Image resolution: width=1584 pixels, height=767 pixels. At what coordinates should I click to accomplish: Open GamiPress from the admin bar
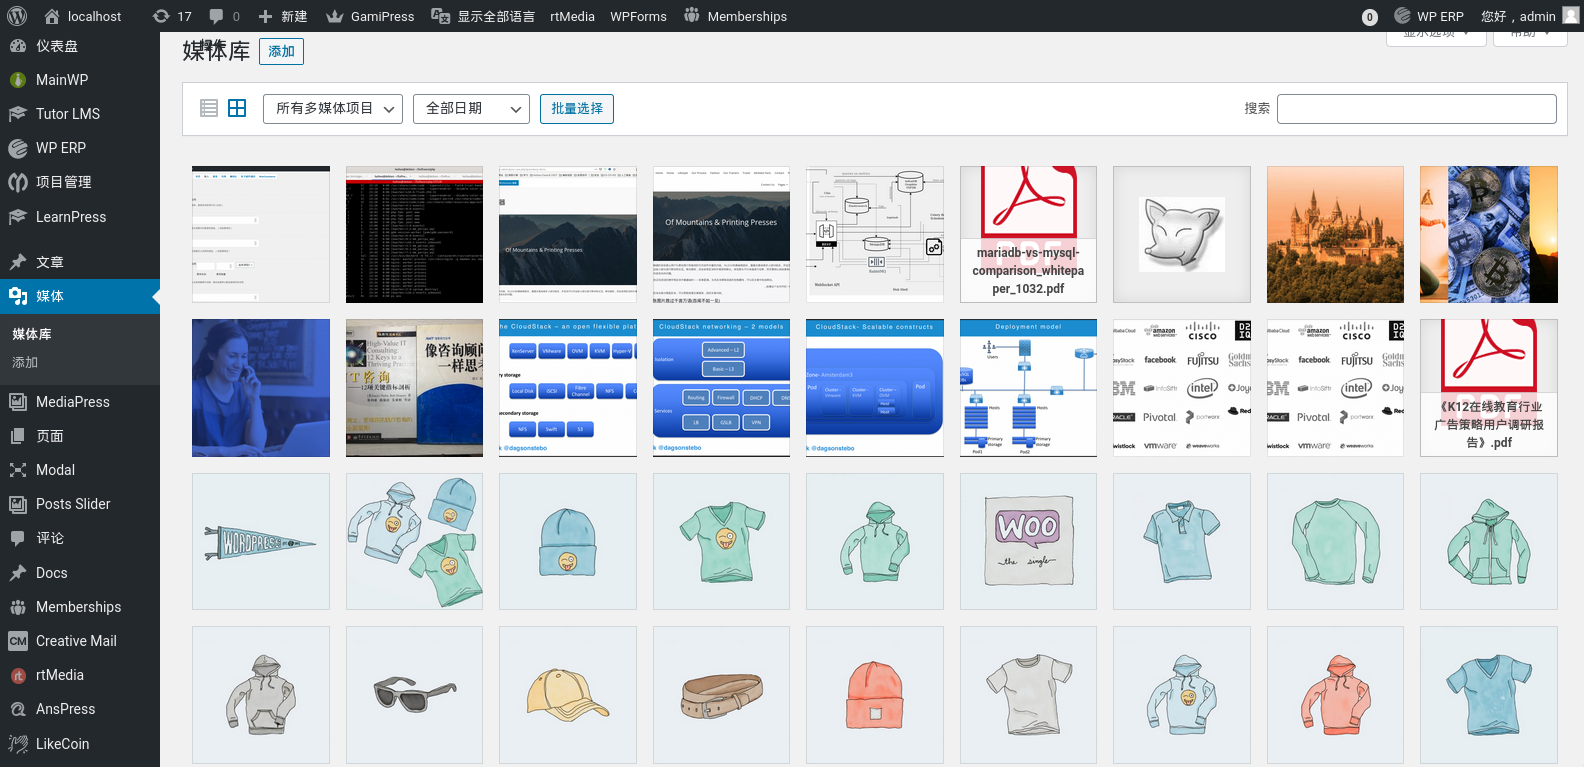coord(370,16)
